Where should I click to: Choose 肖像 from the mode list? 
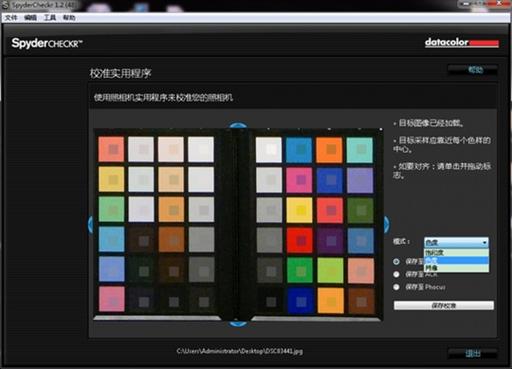[456, 268]
